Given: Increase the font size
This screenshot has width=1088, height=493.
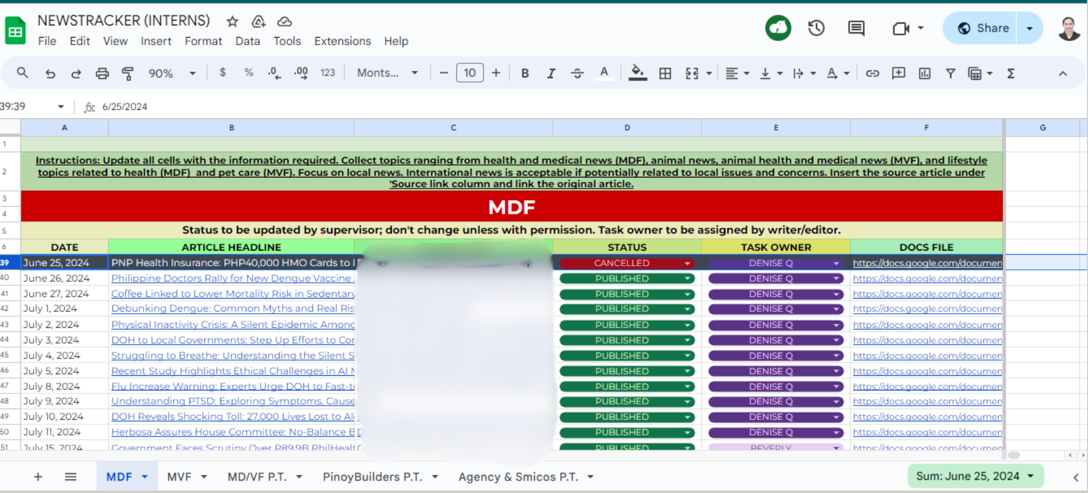Looking at the screenshot, I should tap(495, 73).
